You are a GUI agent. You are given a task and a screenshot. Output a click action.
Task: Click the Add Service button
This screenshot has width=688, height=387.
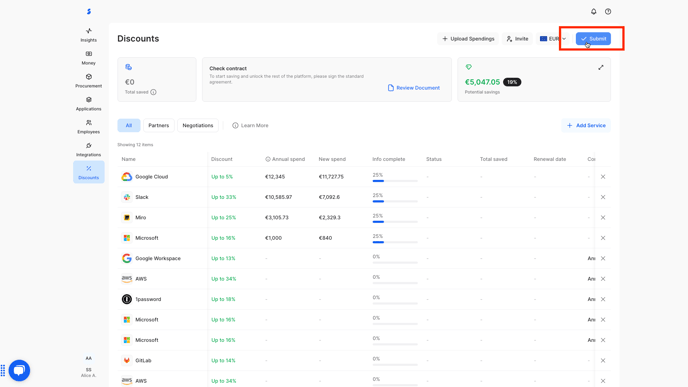pyautogui.click(x=586, y=125)
